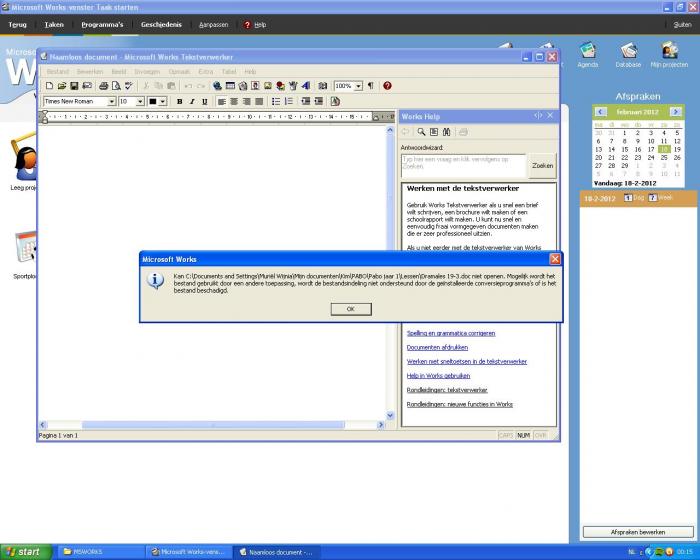This screenshot has width=700, height=560.
Task: Open 'Rondleidingen: nieuwe functies in Works' link
Action: pos(460,405)
